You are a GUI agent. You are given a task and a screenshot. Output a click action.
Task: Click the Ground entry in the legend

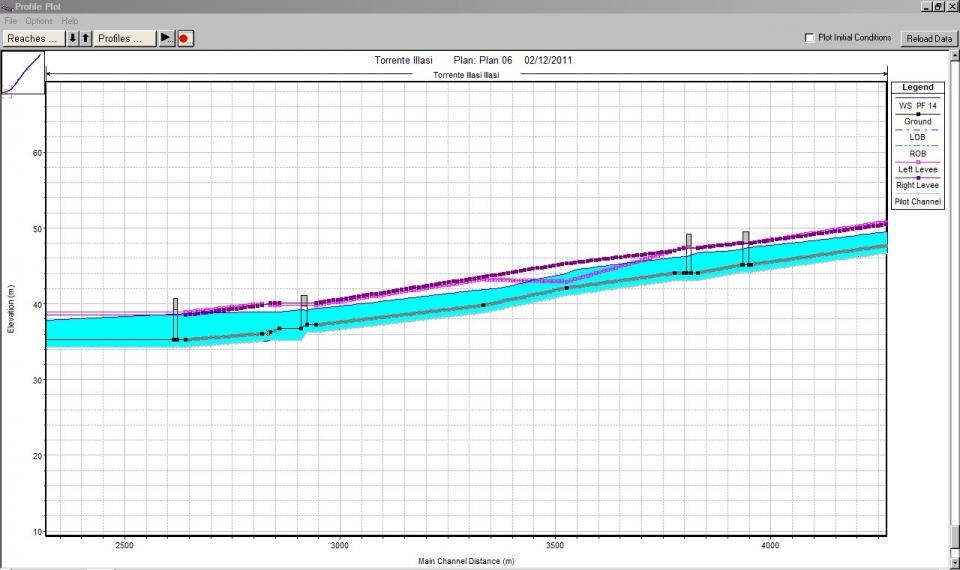pos(917,122)
